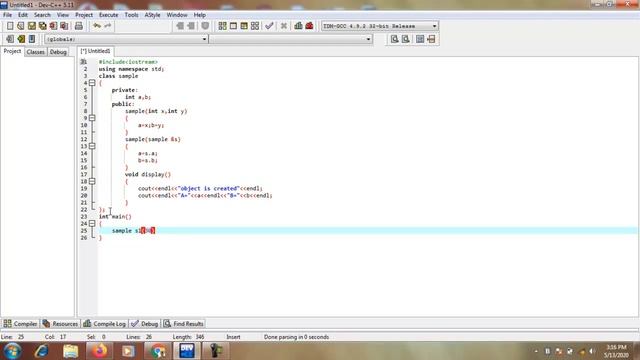640x360 pixels.
Task: Open the AStyle menu
Action: (x=152, y=15)
